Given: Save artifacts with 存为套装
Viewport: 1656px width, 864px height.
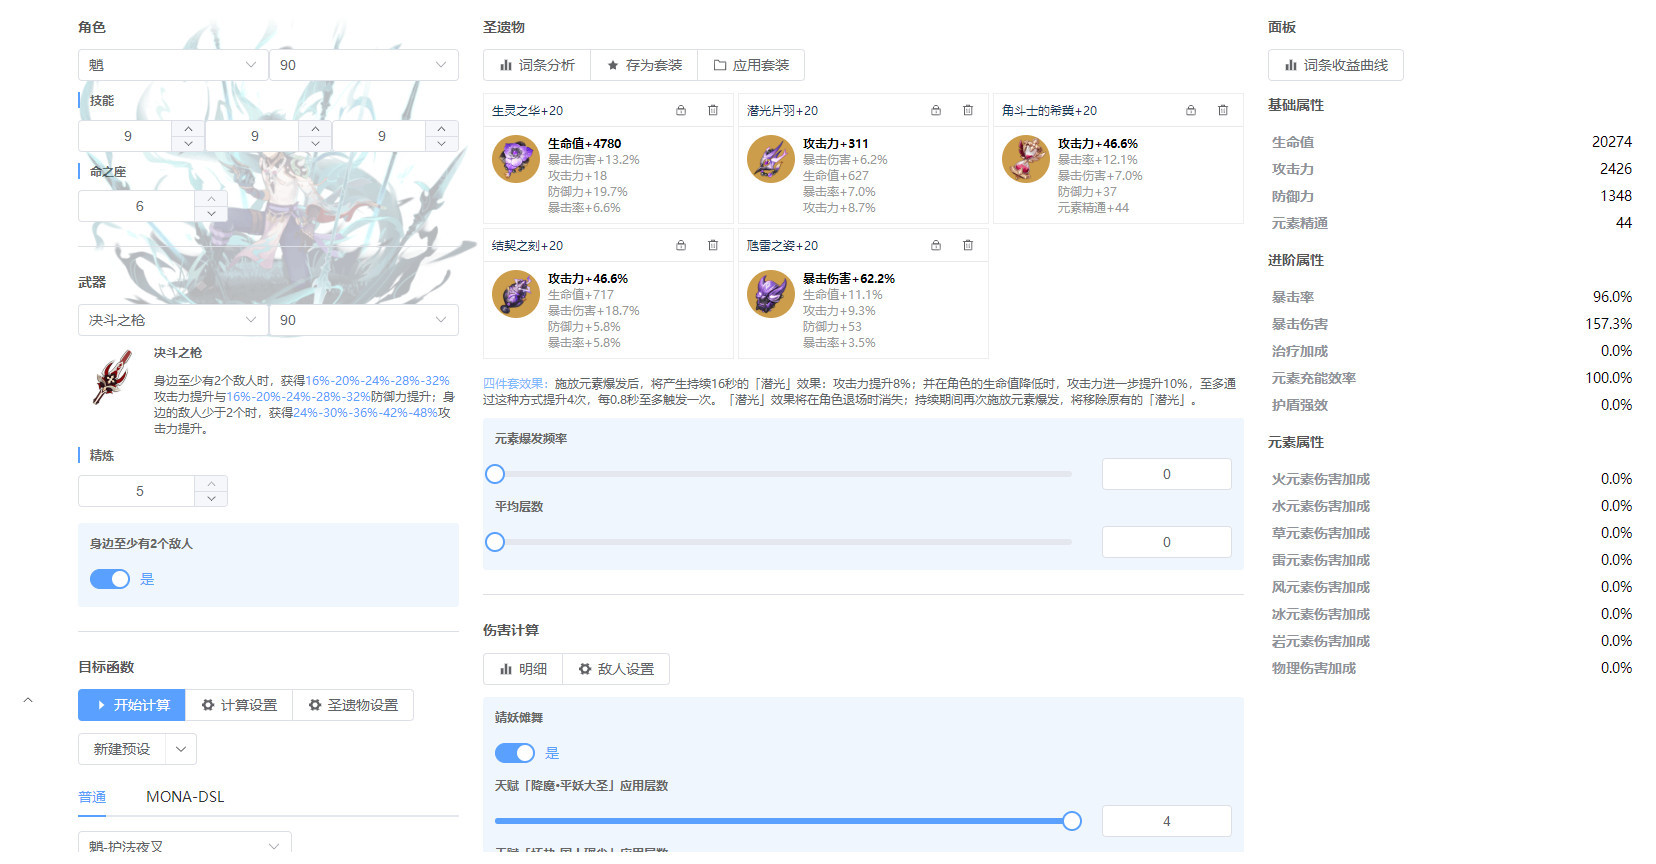Looking at the screenshot, I should 644,65.
